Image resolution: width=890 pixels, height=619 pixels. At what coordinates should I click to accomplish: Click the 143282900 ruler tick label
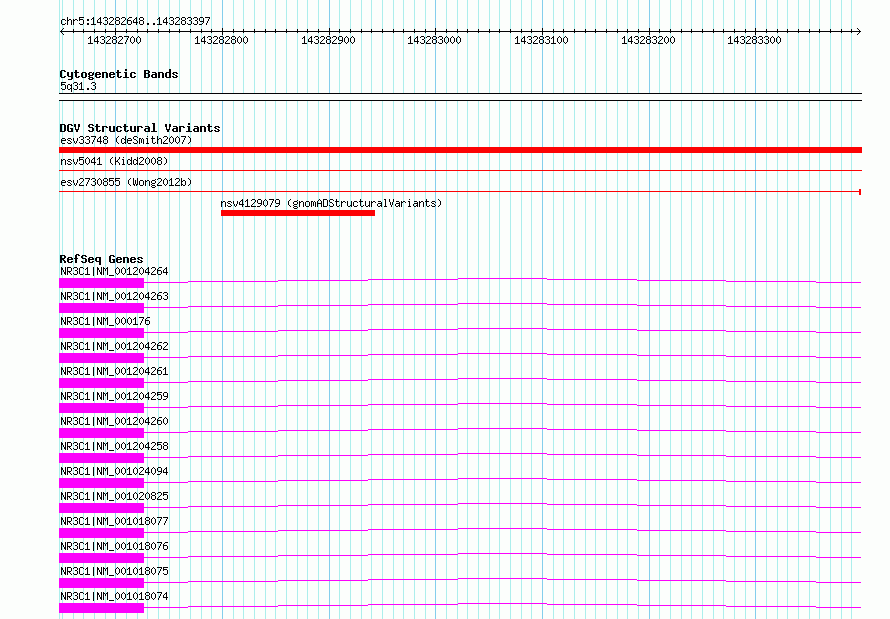[328, 40]
